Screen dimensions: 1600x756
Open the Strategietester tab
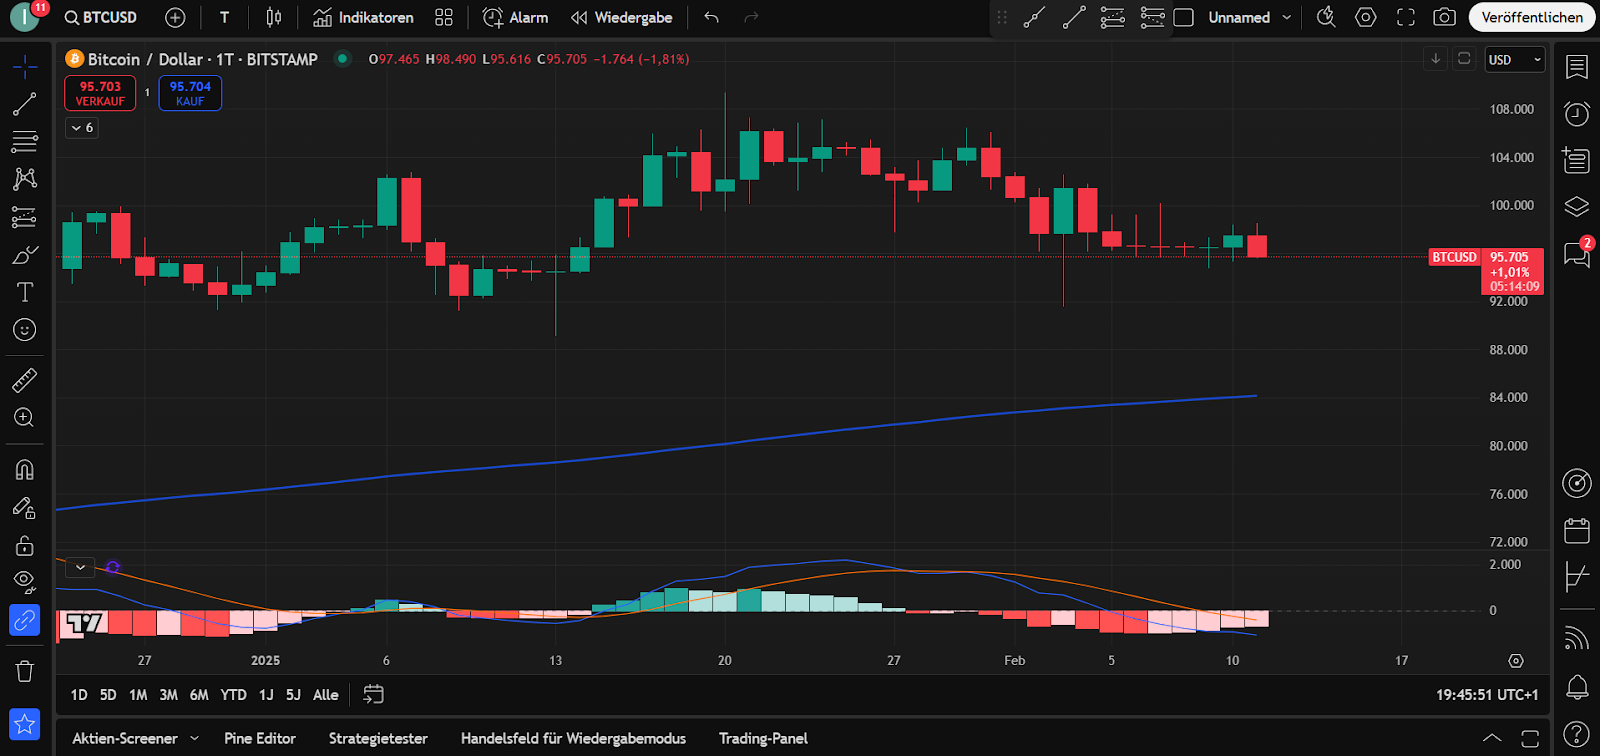(378, 739)
